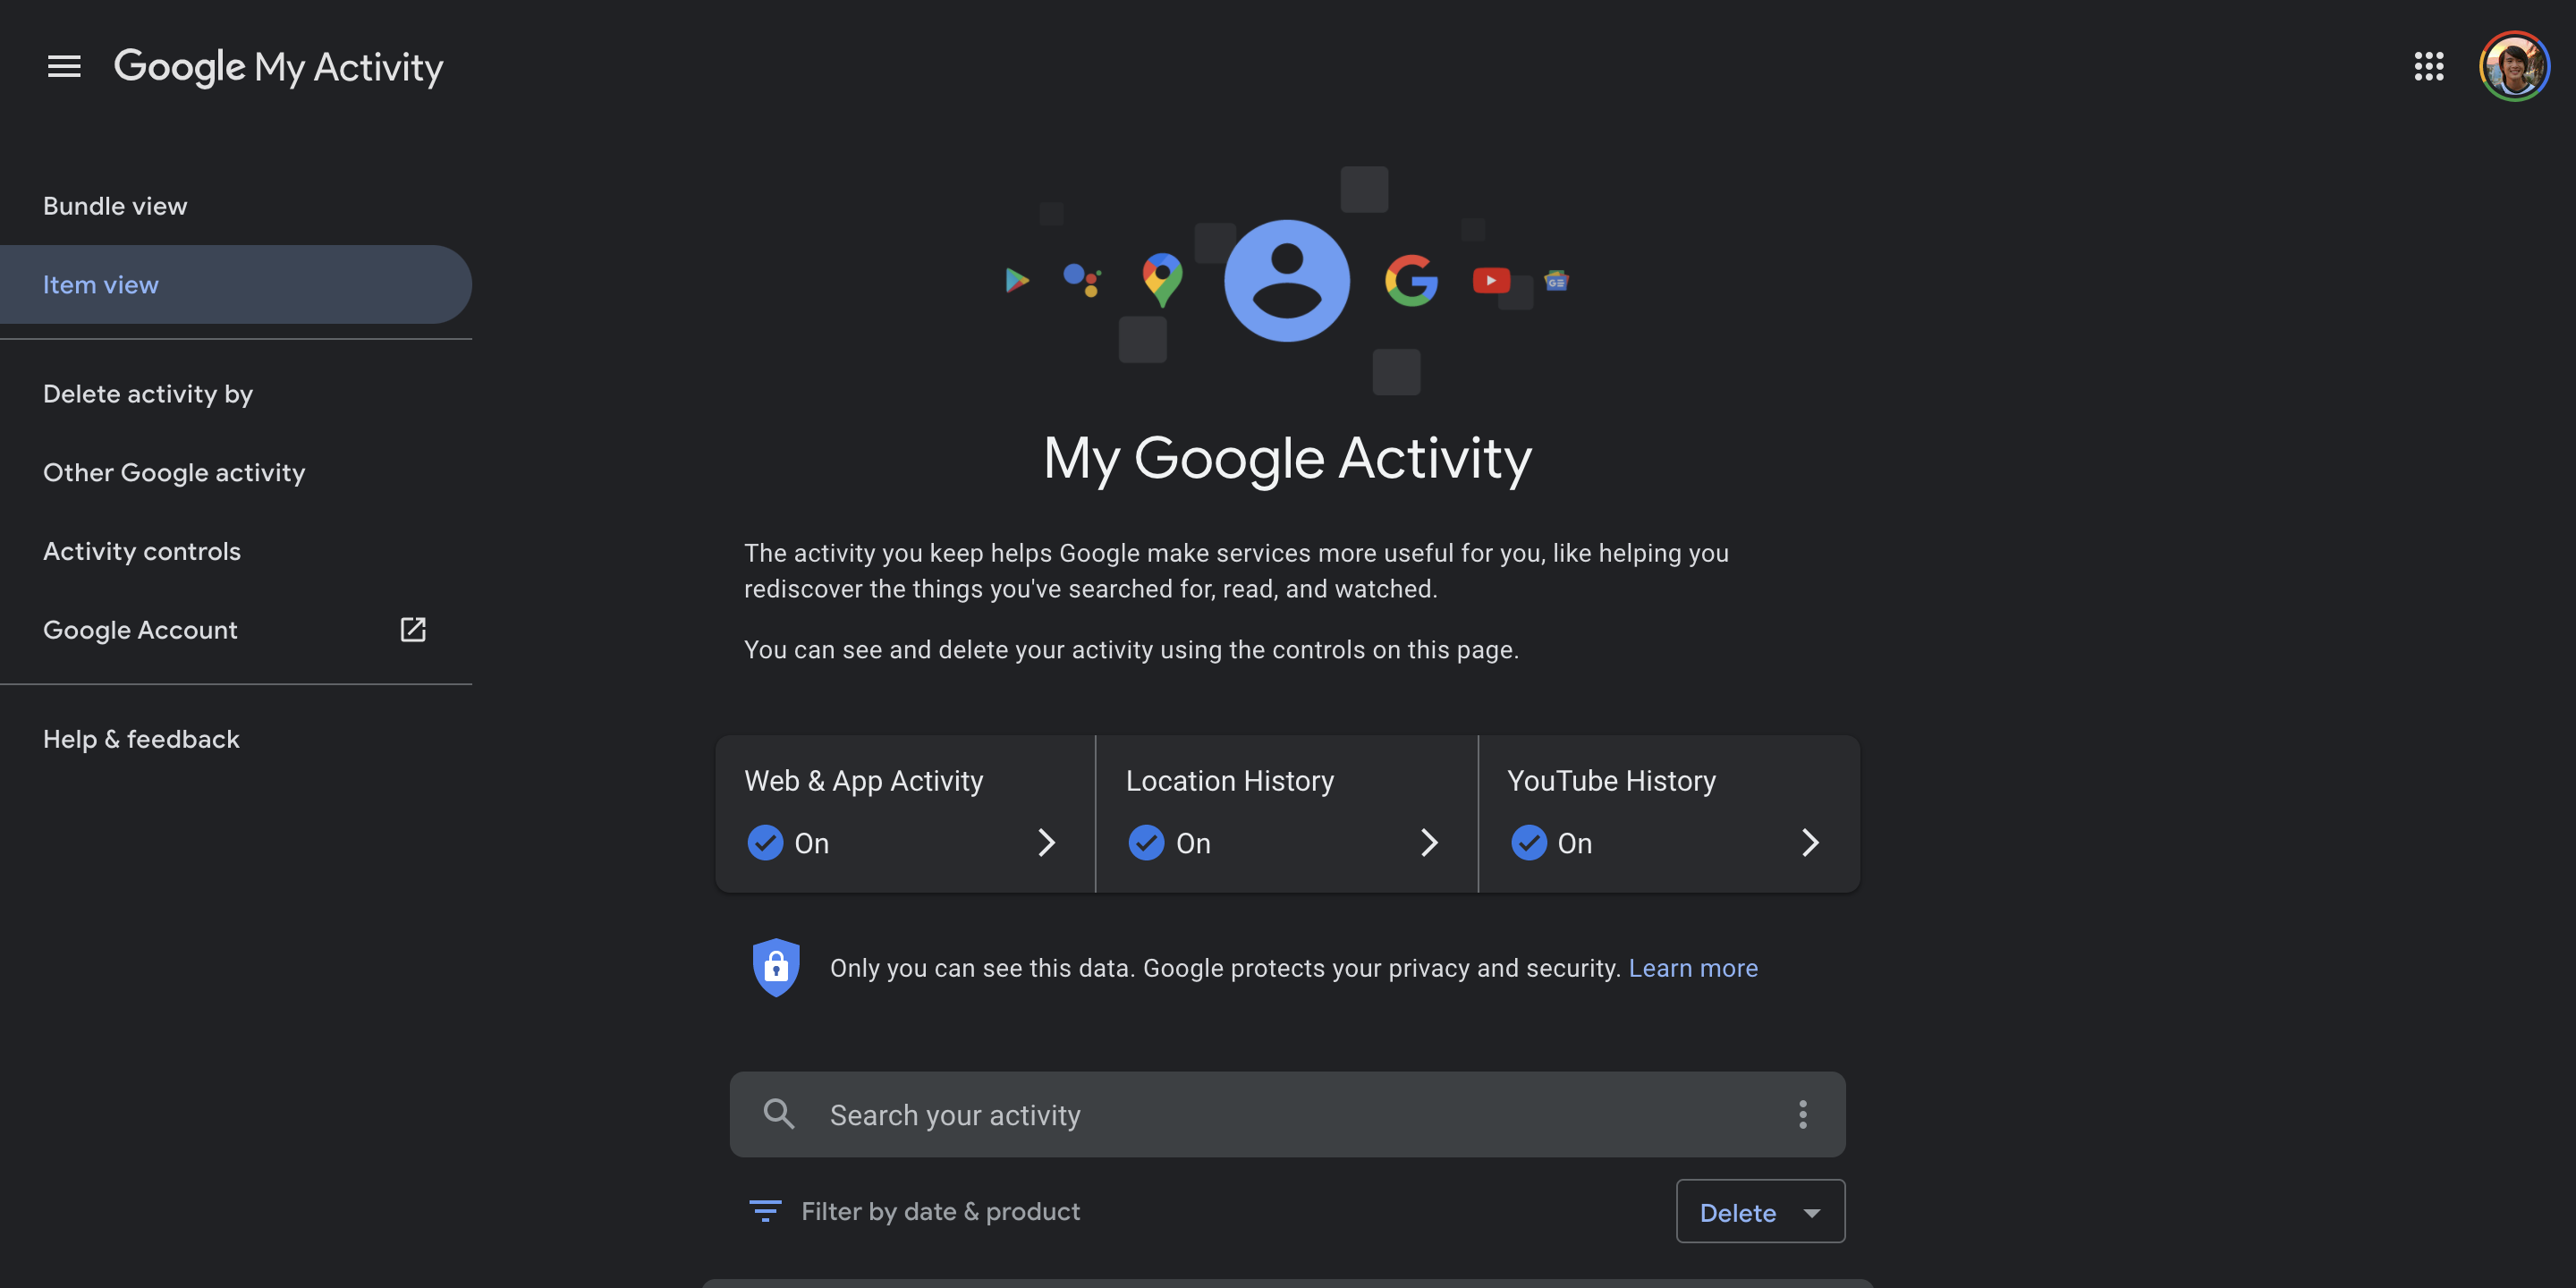Click the privacy shield lock icon
This screenshot has width=2576, height=1288.
pyautogui.click(x=774, y=968)
